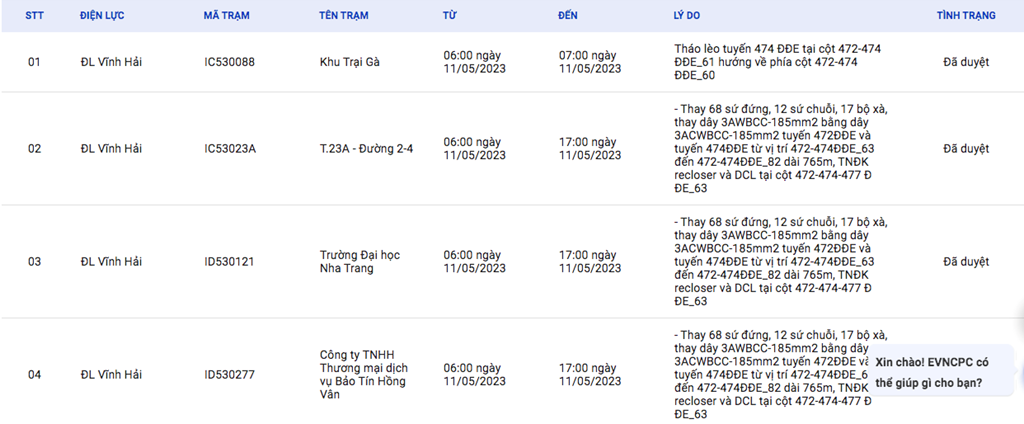Select station code IC53023A

coord(230,149)
